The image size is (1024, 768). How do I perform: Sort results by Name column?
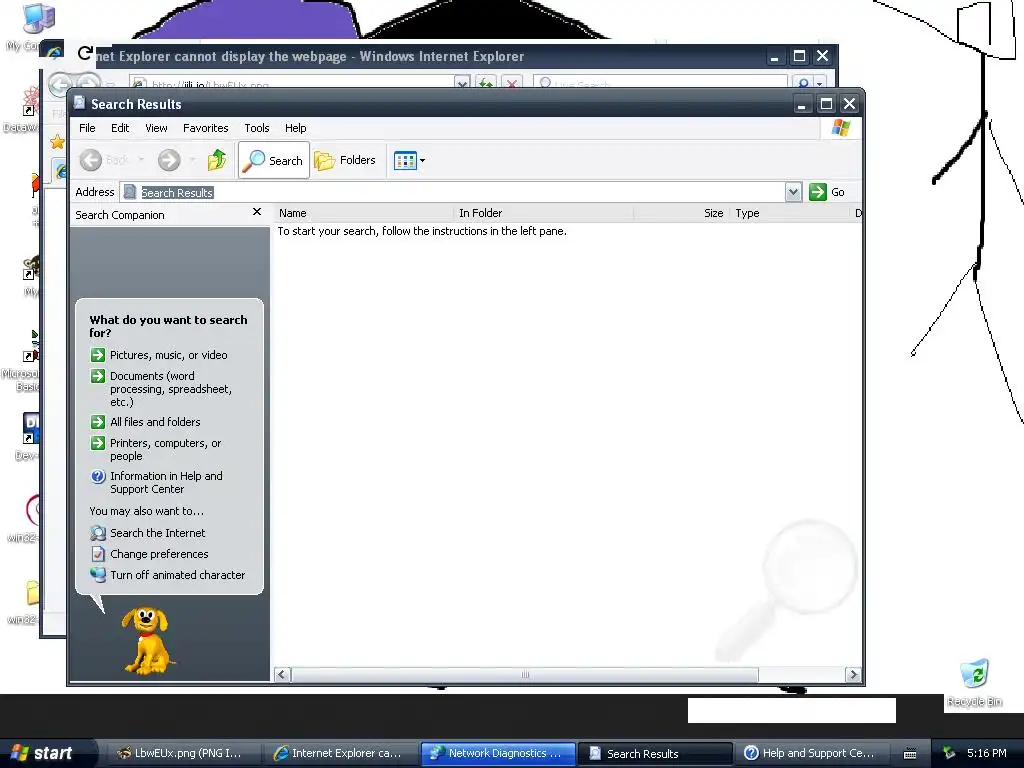tap(363, 213)
